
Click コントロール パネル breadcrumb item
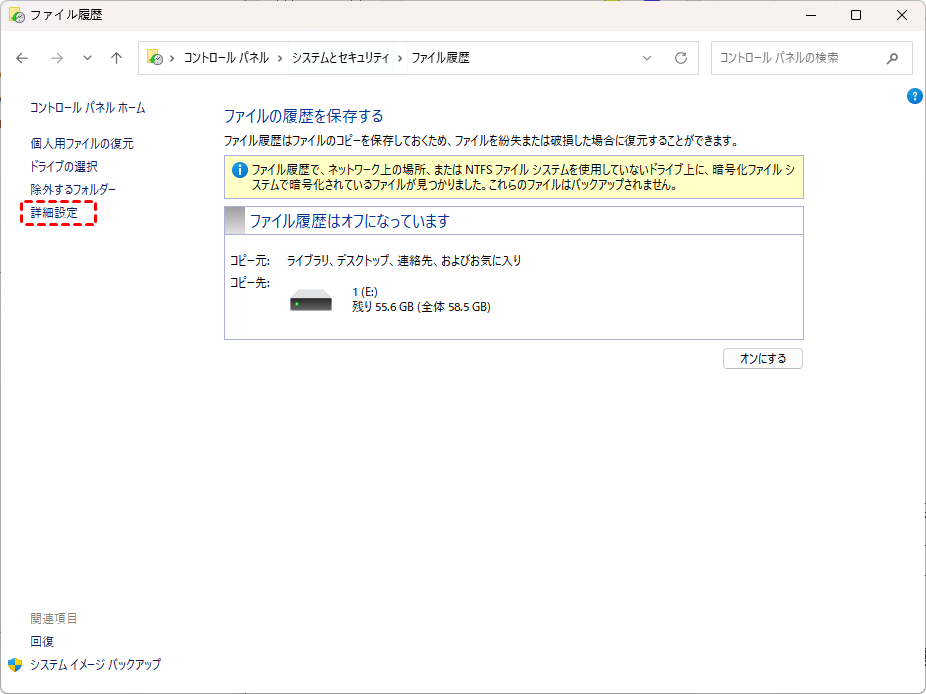click(226, 58)
